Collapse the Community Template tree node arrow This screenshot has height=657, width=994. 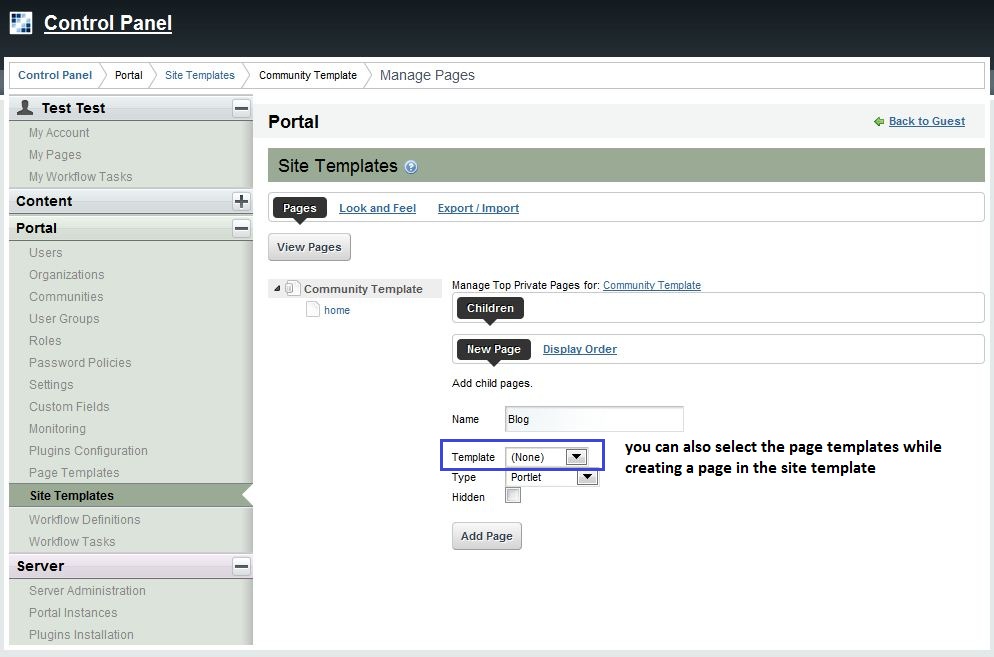277,289
